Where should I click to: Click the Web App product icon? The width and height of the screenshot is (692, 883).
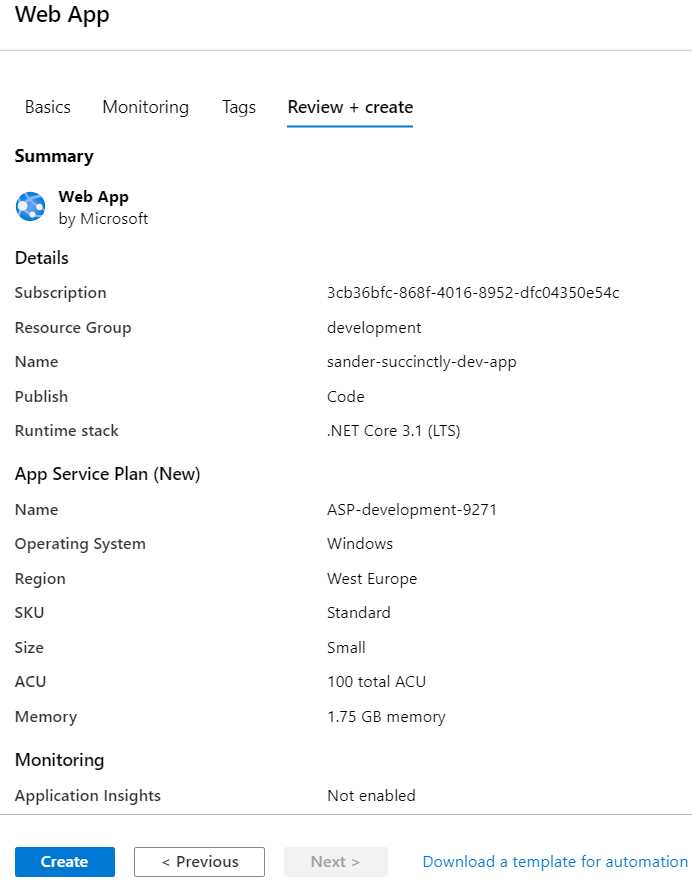[30, 206]
